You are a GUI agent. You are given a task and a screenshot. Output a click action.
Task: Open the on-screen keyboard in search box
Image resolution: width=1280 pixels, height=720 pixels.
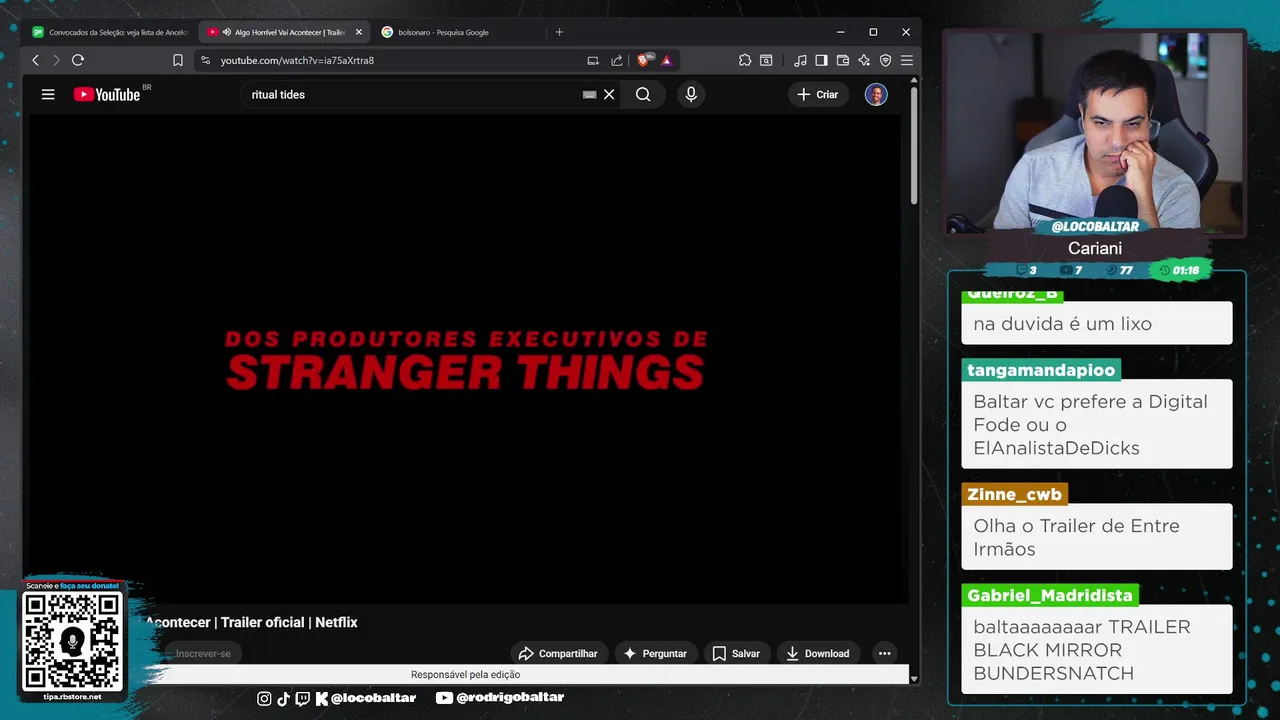(x=589, y=94)
